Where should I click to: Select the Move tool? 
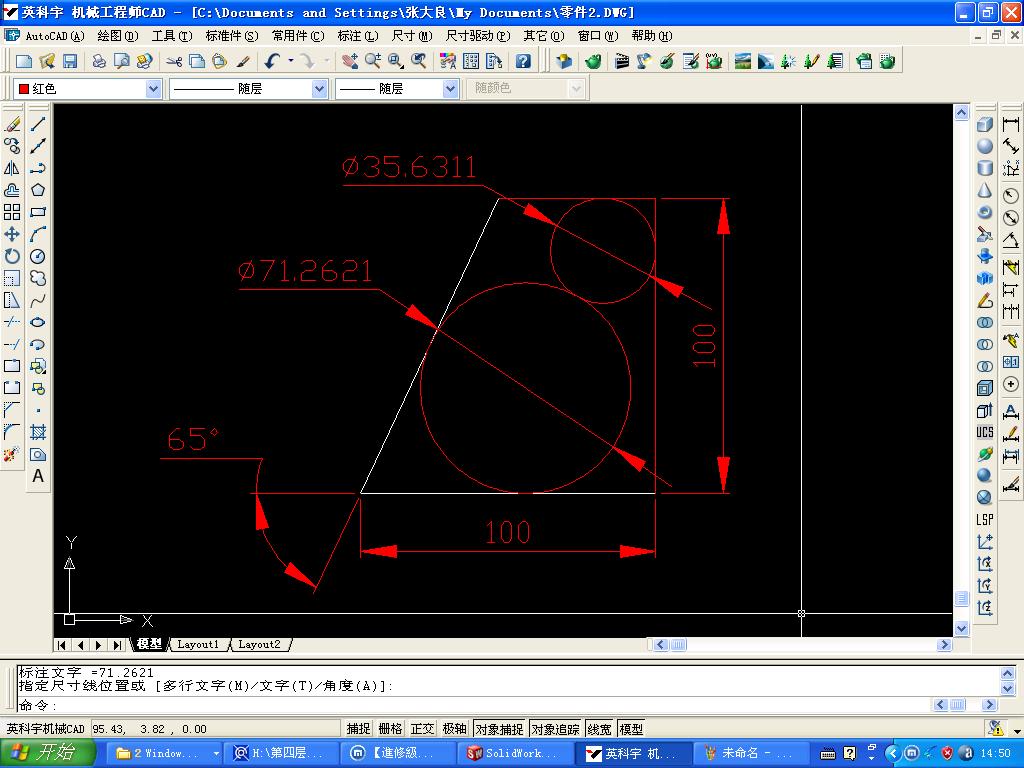point(12,234)
